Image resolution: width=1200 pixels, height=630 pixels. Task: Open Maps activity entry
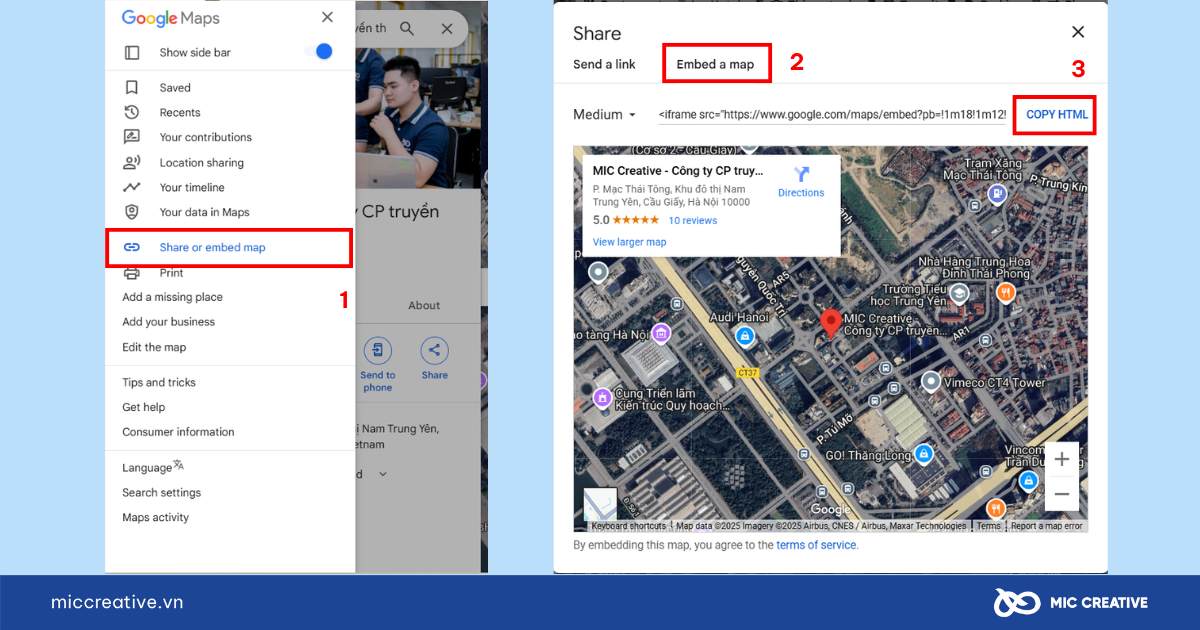[x=155, y=517]
